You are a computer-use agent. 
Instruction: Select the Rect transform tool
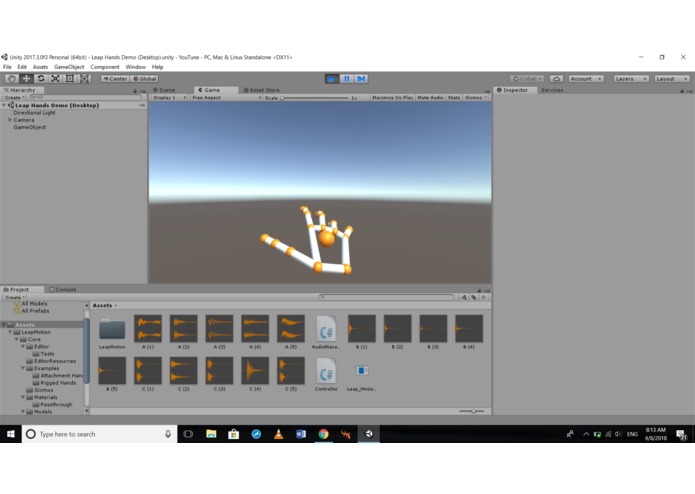coord(70,78)
